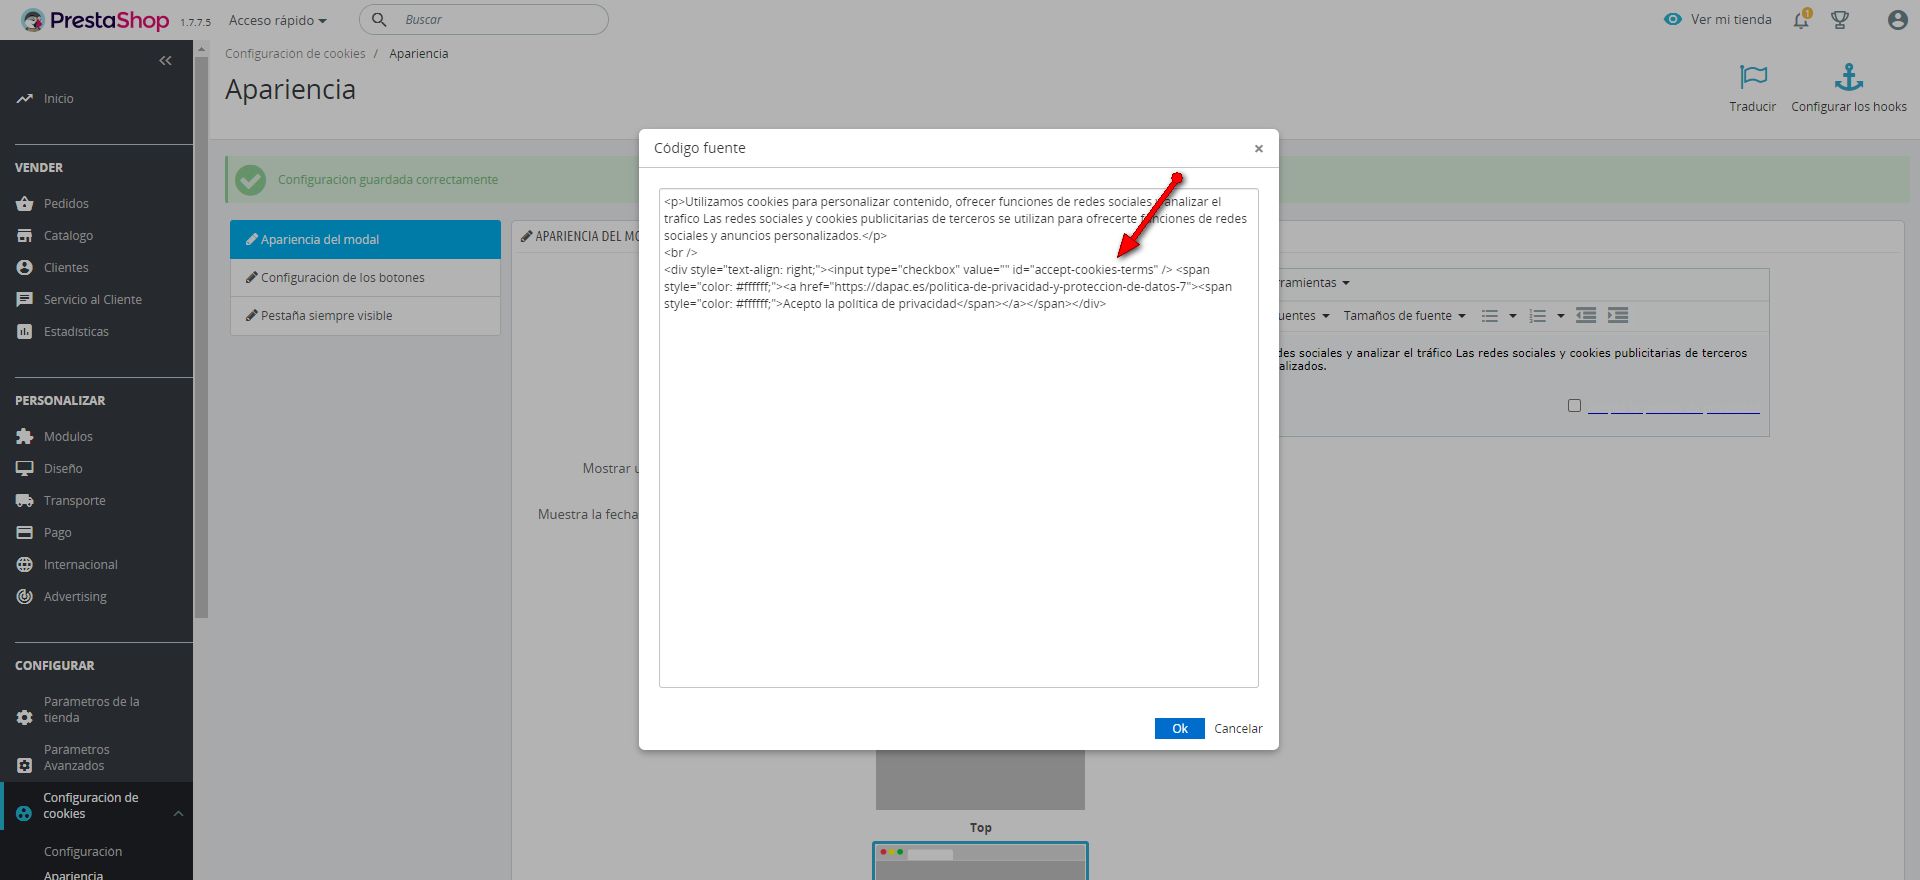Tick the checkbox in the editor preview

click(1574, 406)
